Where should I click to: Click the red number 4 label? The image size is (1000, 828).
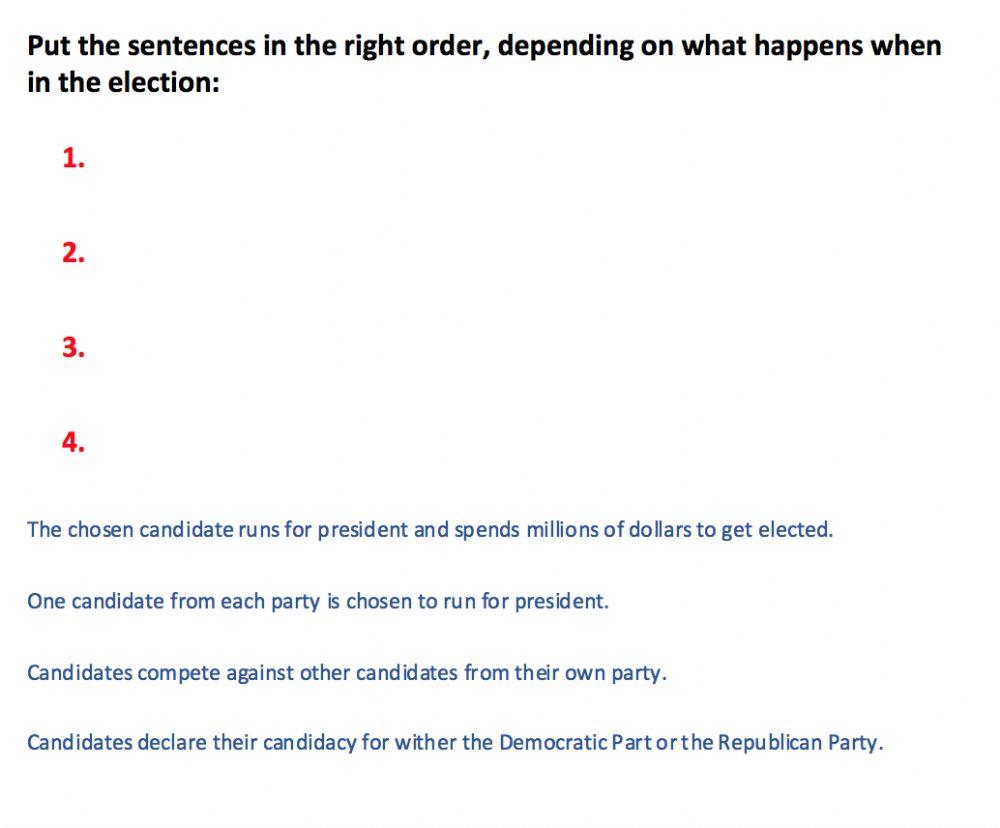click(x=73, y=442)
